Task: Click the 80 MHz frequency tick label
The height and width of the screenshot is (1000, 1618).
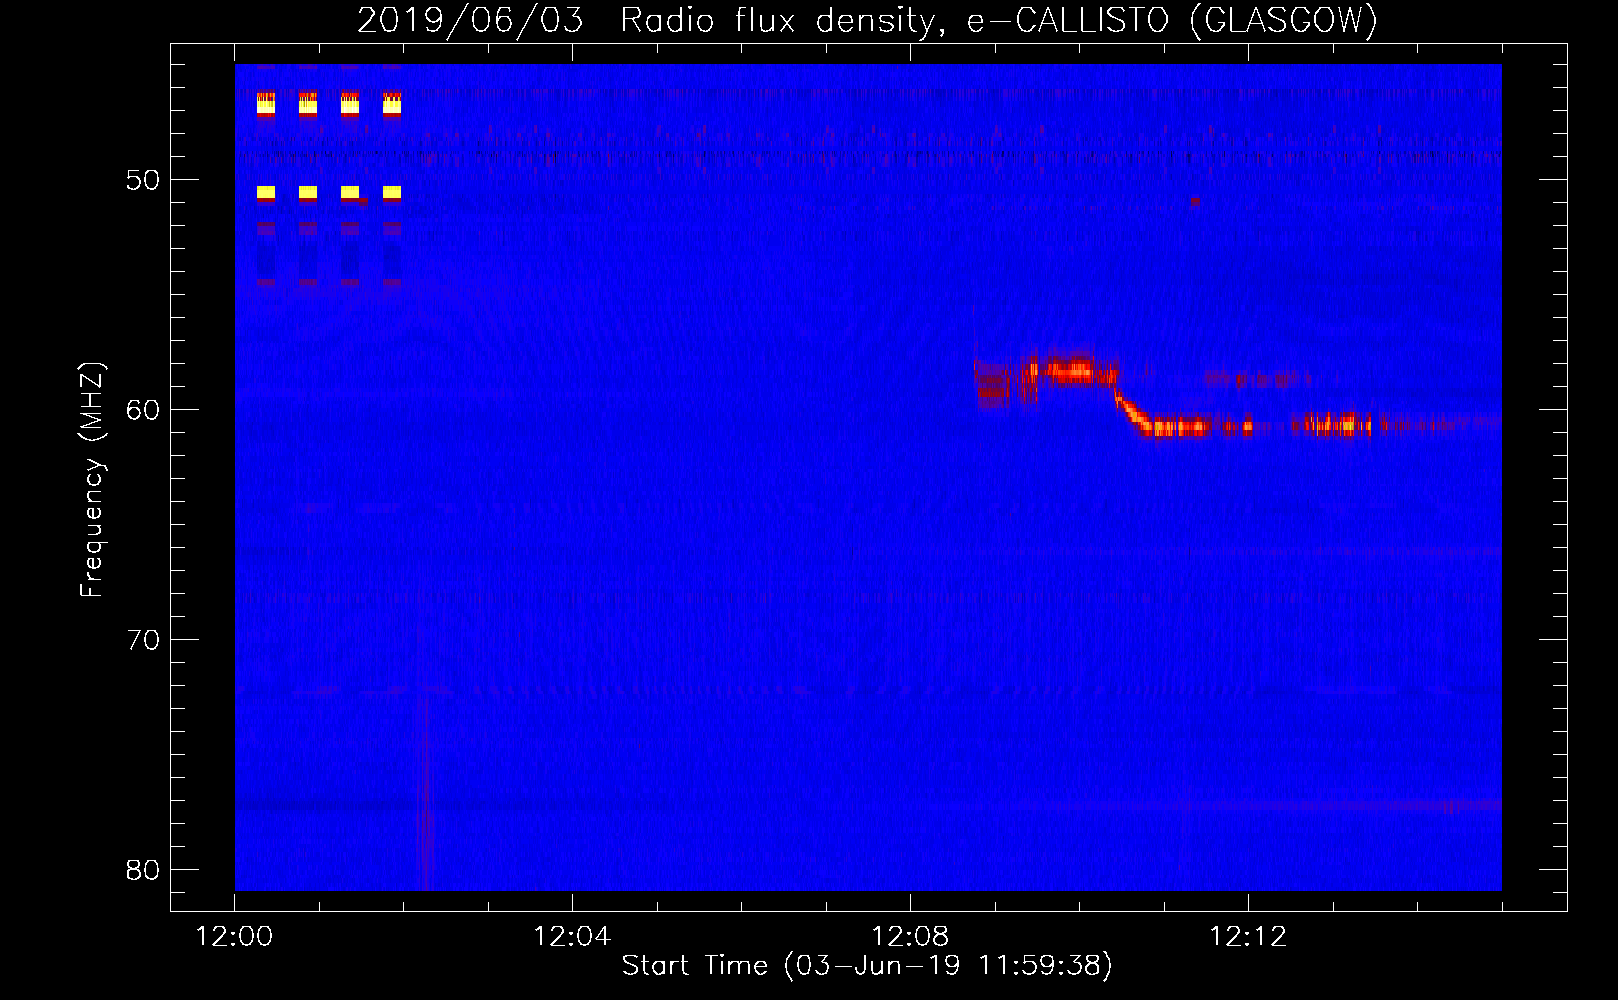Action: (143, 870)
